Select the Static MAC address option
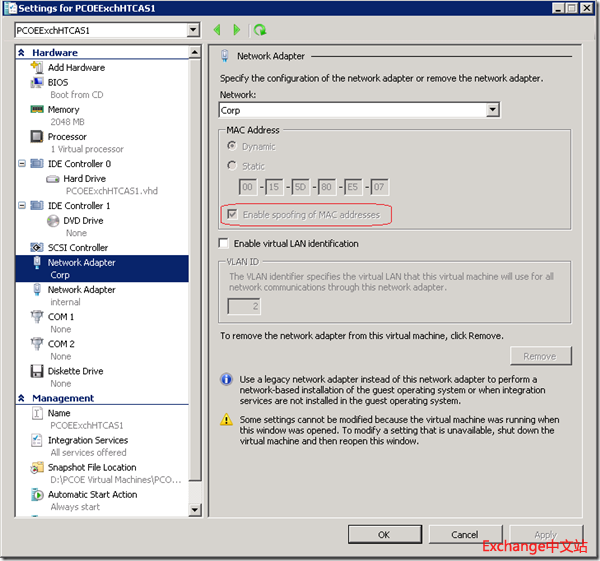Screen dimensions: 600x561 point(233,166)
